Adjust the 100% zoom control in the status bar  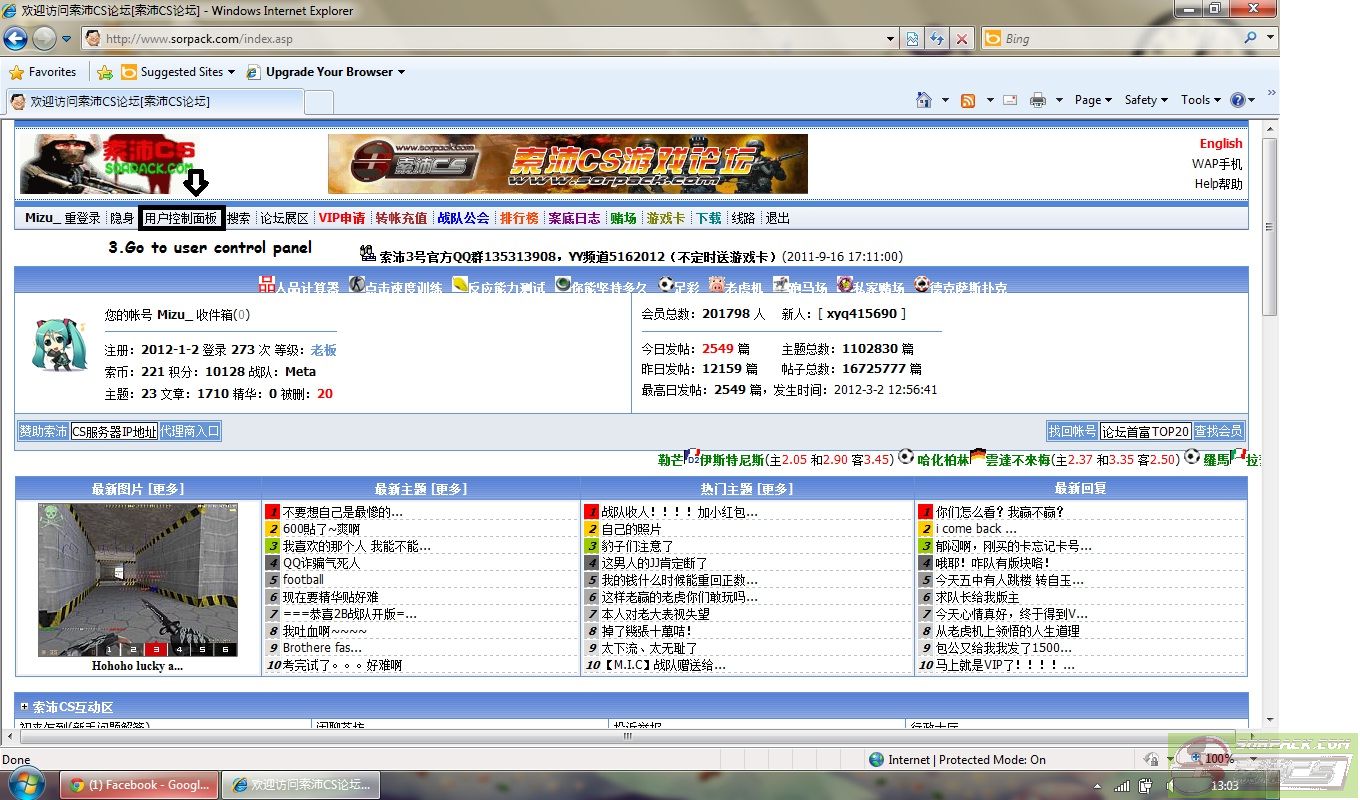coord(1213,759)
